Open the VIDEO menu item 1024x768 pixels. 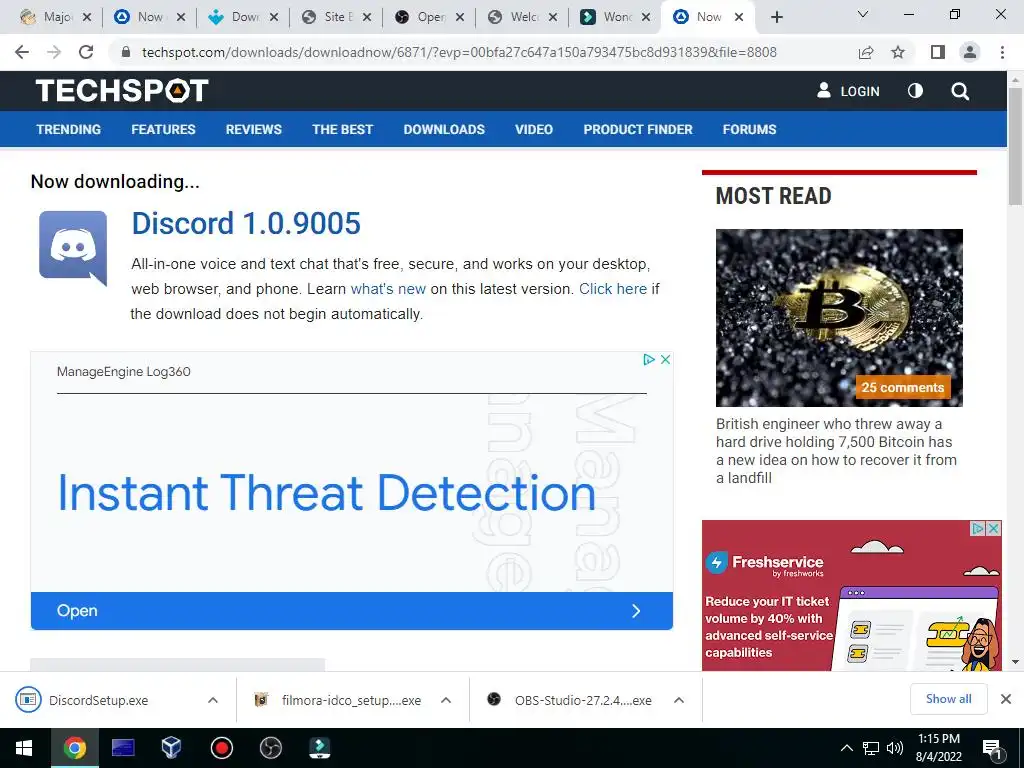click(x=534, y=129)
